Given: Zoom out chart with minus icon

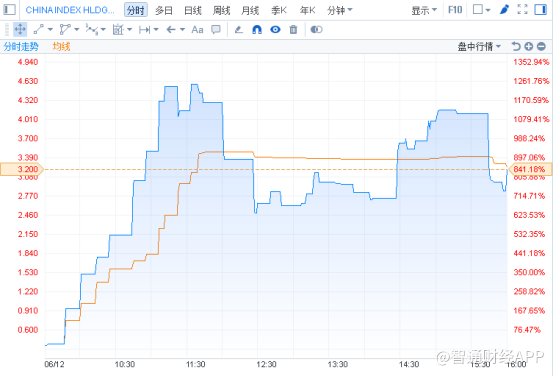Looking at the screenshot, I should [541, 46].
